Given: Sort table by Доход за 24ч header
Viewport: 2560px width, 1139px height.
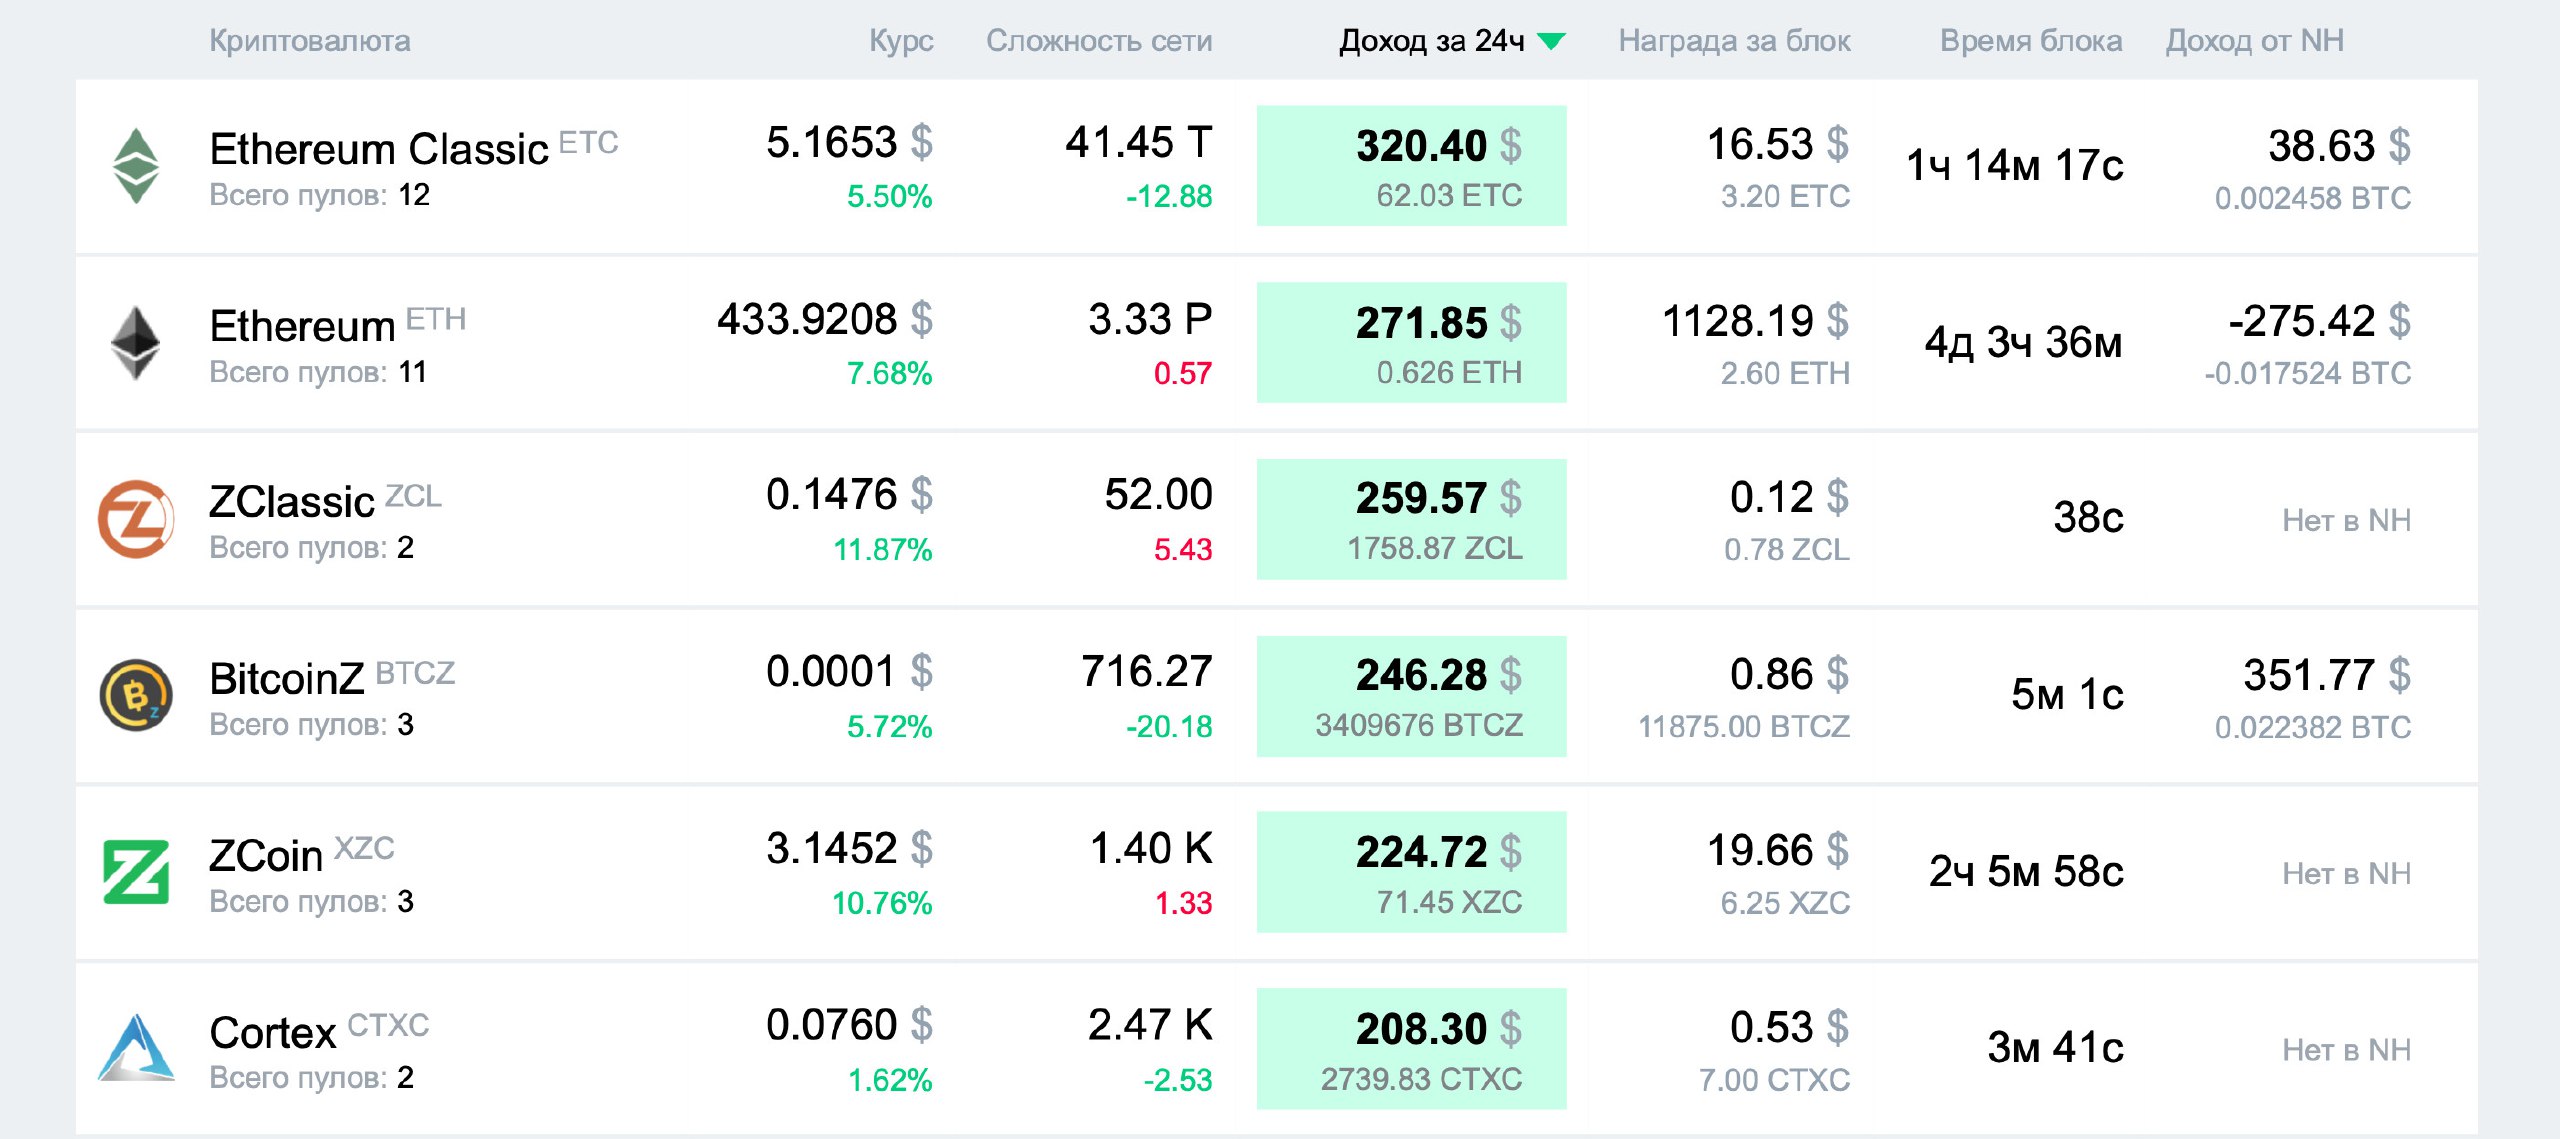Looking at the screenshot, I should point(1431,41).
